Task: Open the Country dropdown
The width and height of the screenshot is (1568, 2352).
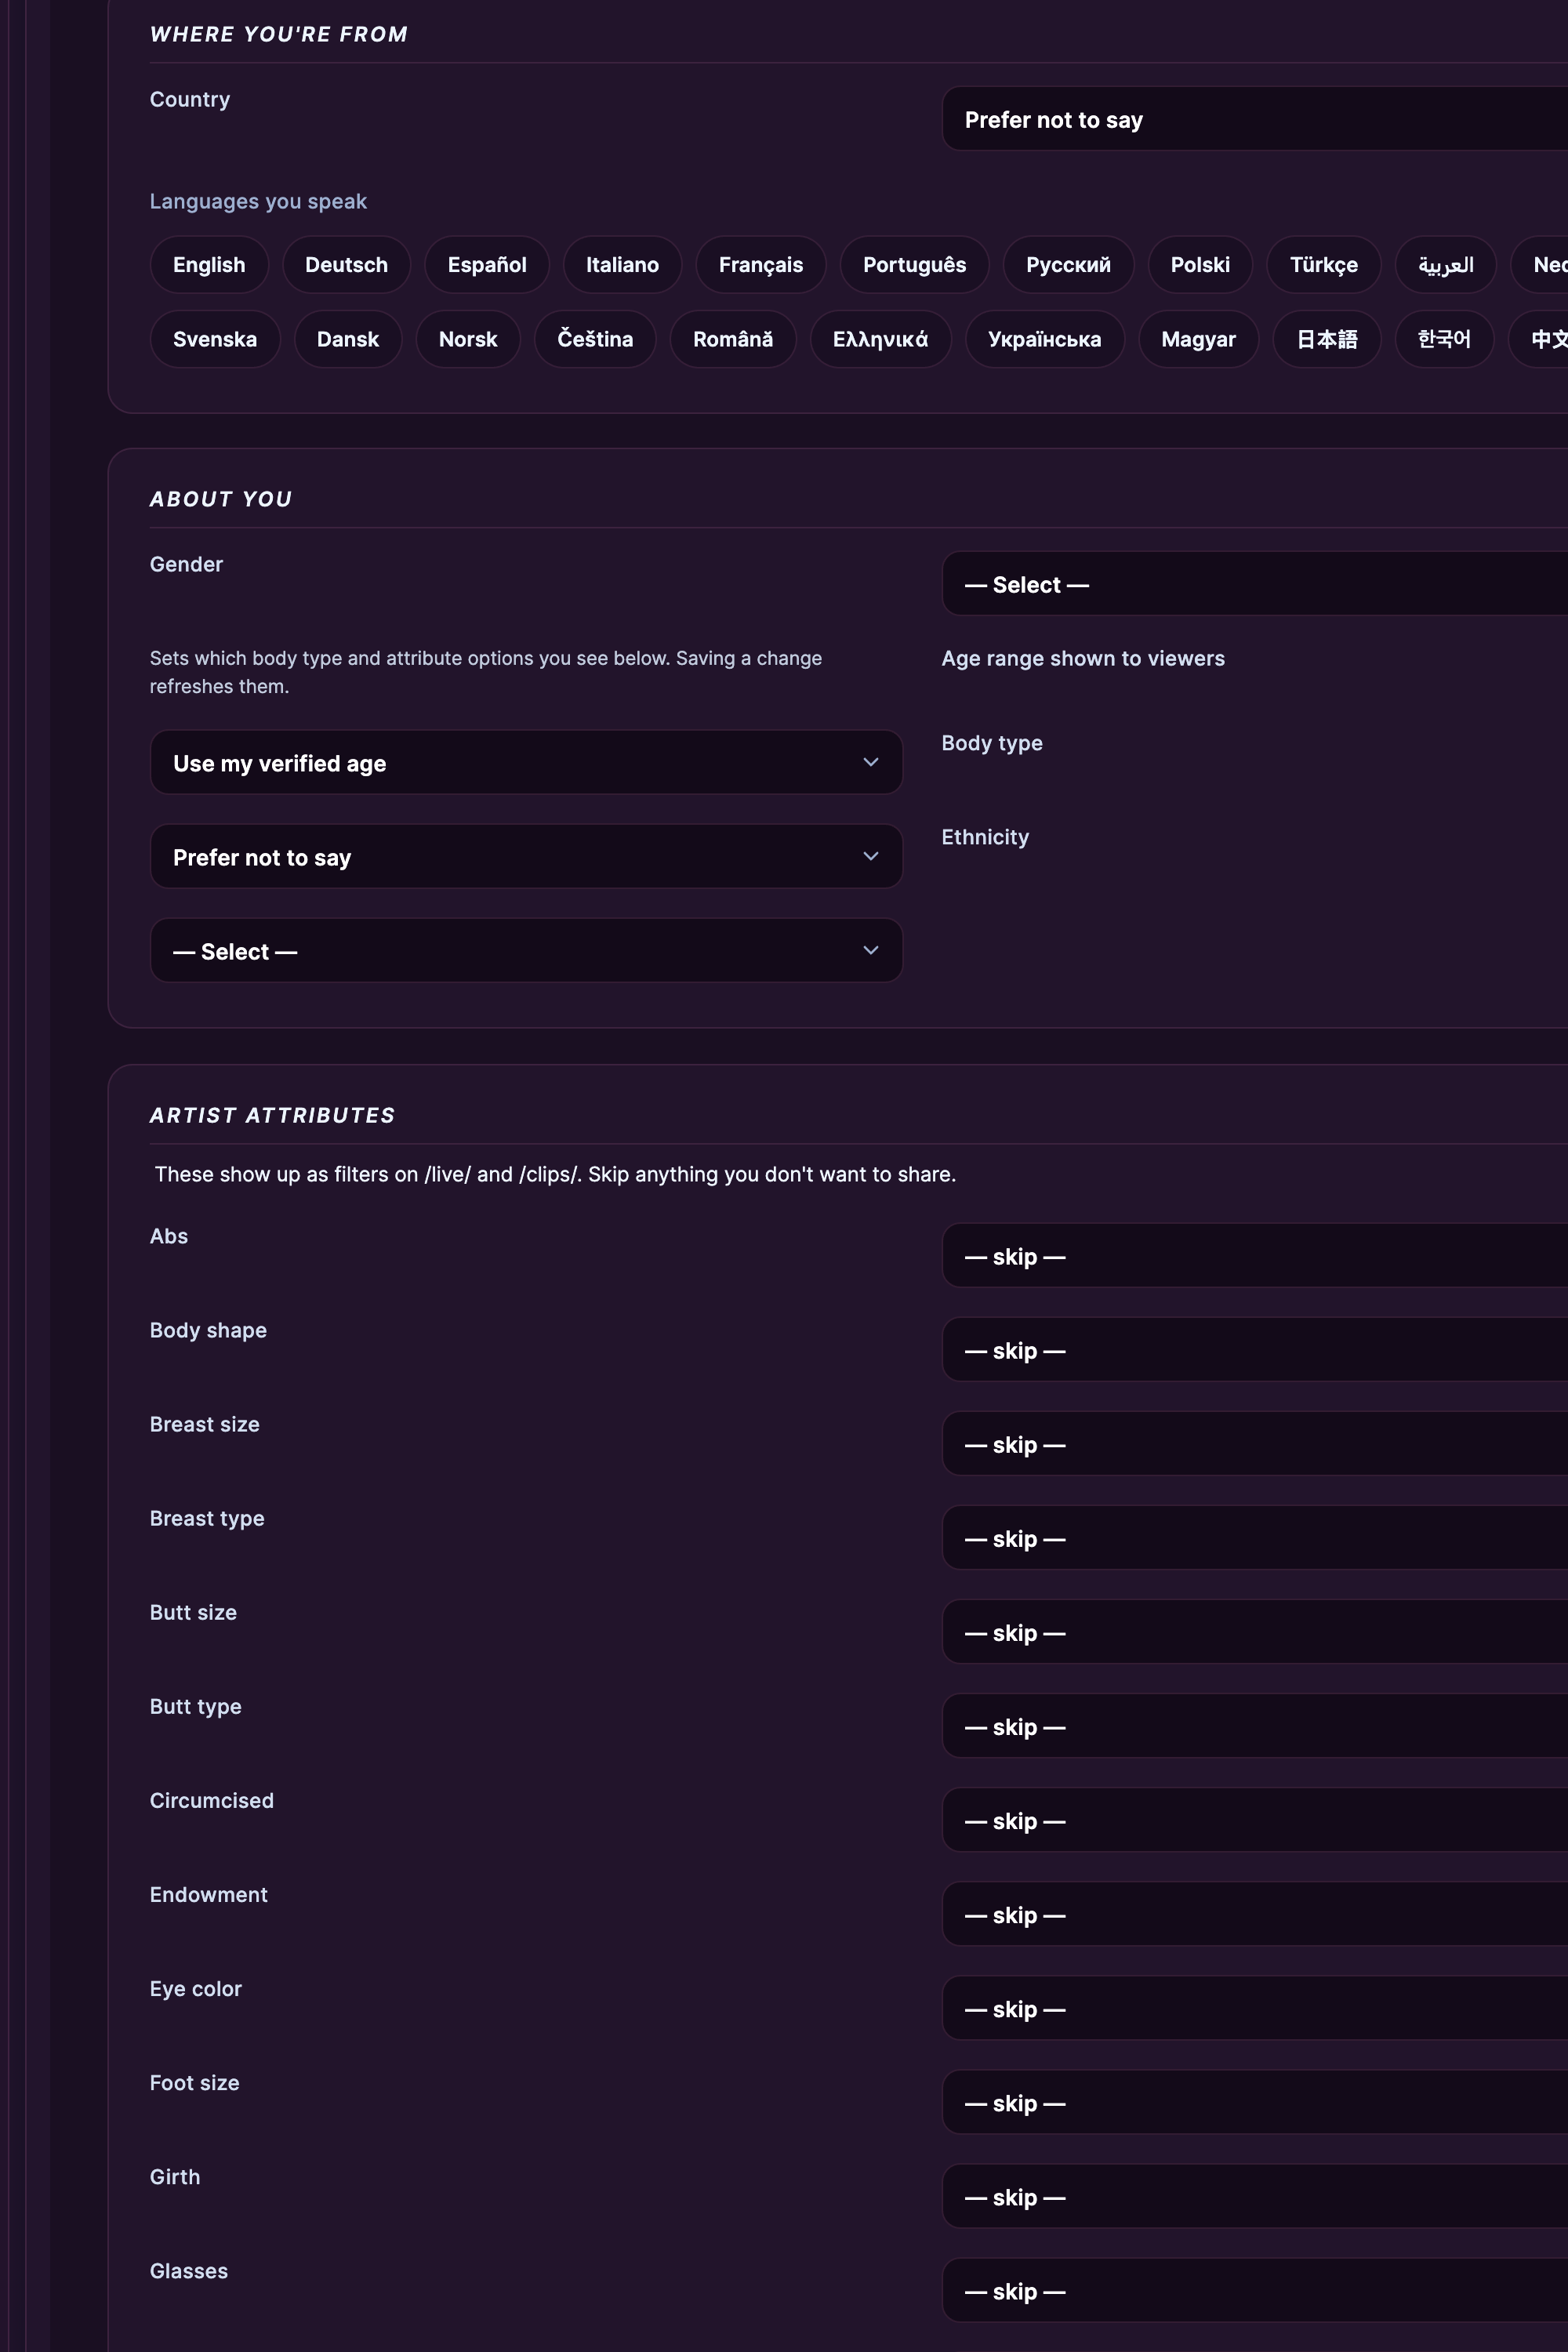Action: pyautogui.click(x=1255, y=119)
